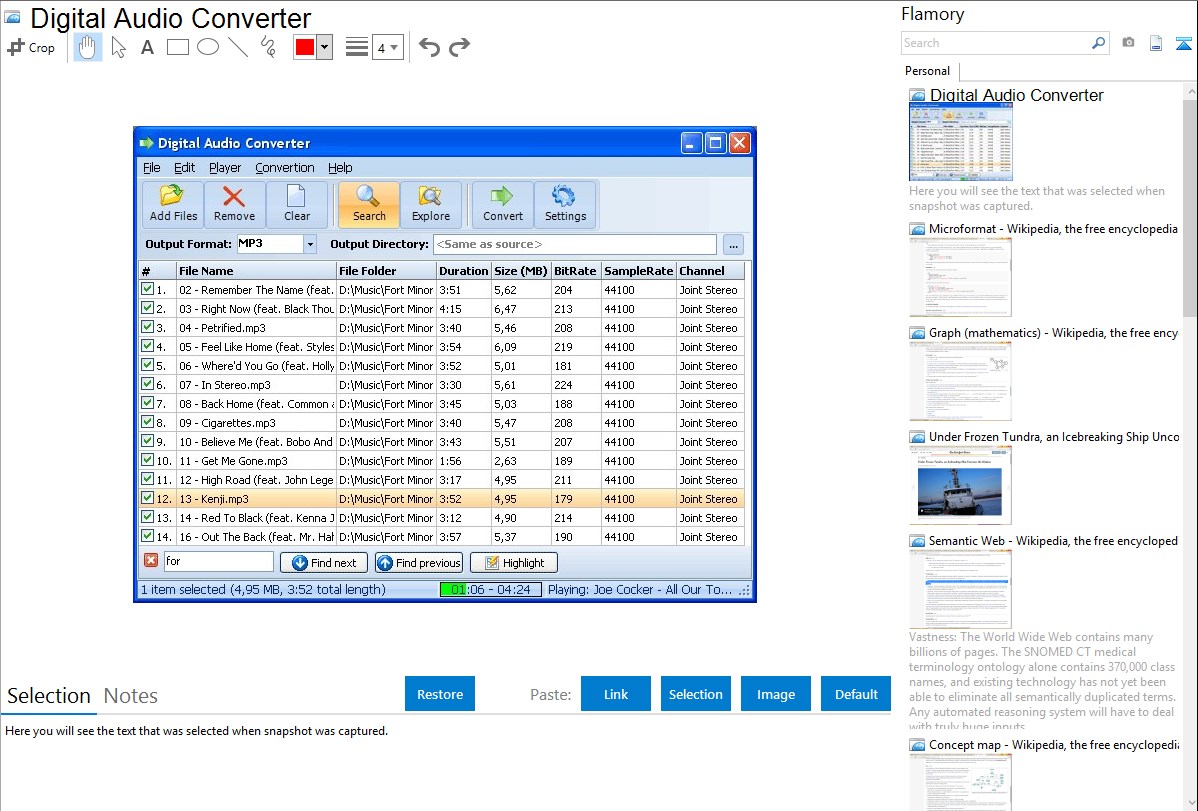Activate the hand pan tool
Viewport: 1198px width, 811px height.
(x=87, y=47)
